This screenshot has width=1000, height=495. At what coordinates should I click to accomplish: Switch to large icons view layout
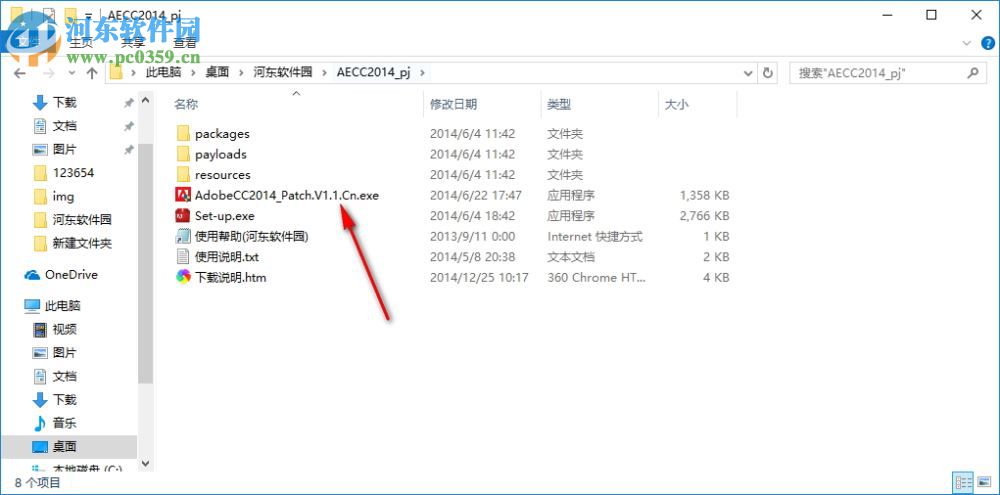click(x=983, y=482)
